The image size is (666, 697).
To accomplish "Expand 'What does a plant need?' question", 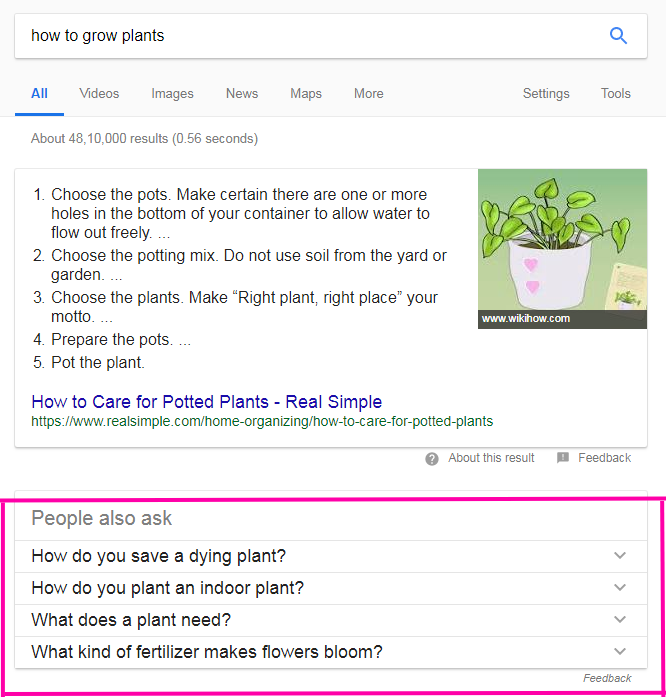I will point(331,620).
